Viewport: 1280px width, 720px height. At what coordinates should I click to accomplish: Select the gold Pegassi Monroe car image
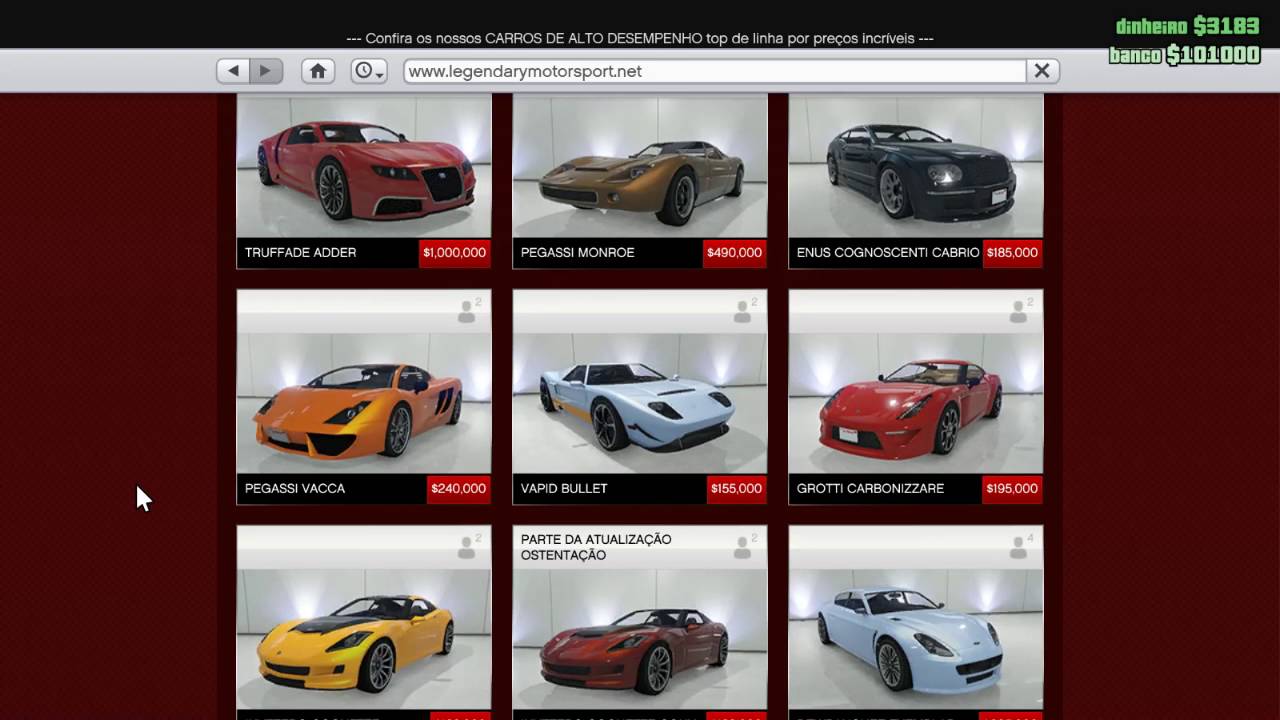[x=640, y=166]
